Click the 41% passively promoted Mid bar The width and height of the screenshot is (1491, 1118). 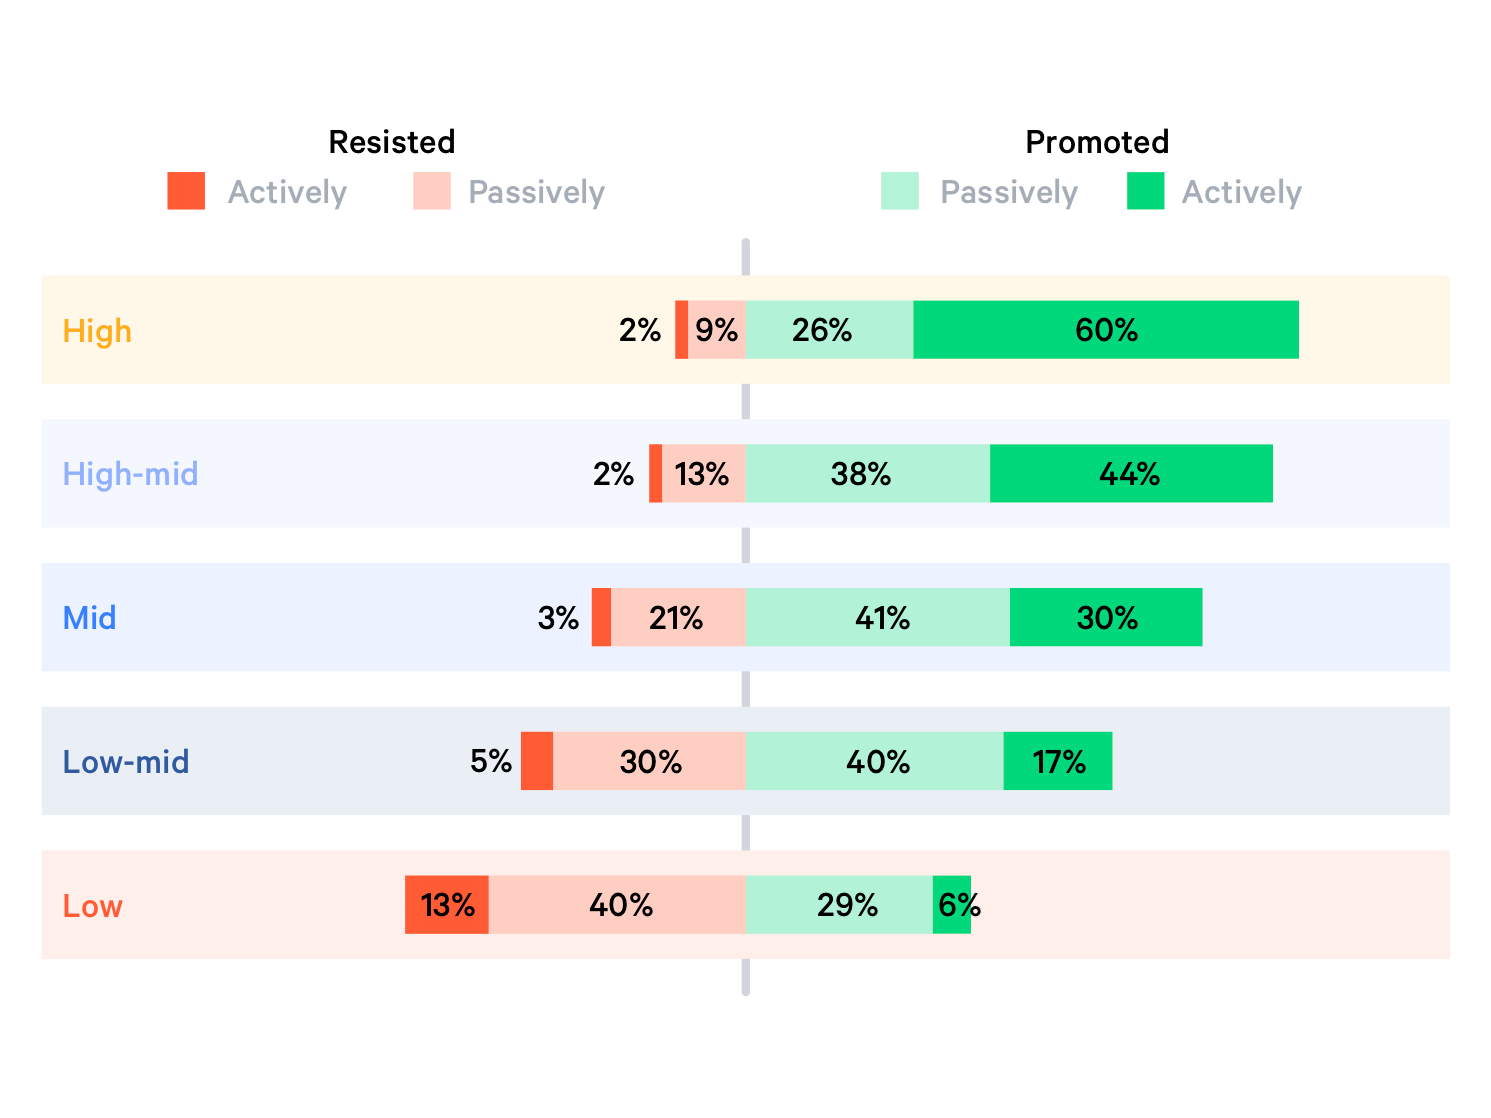pyautogui.click(x=878, y=618)
